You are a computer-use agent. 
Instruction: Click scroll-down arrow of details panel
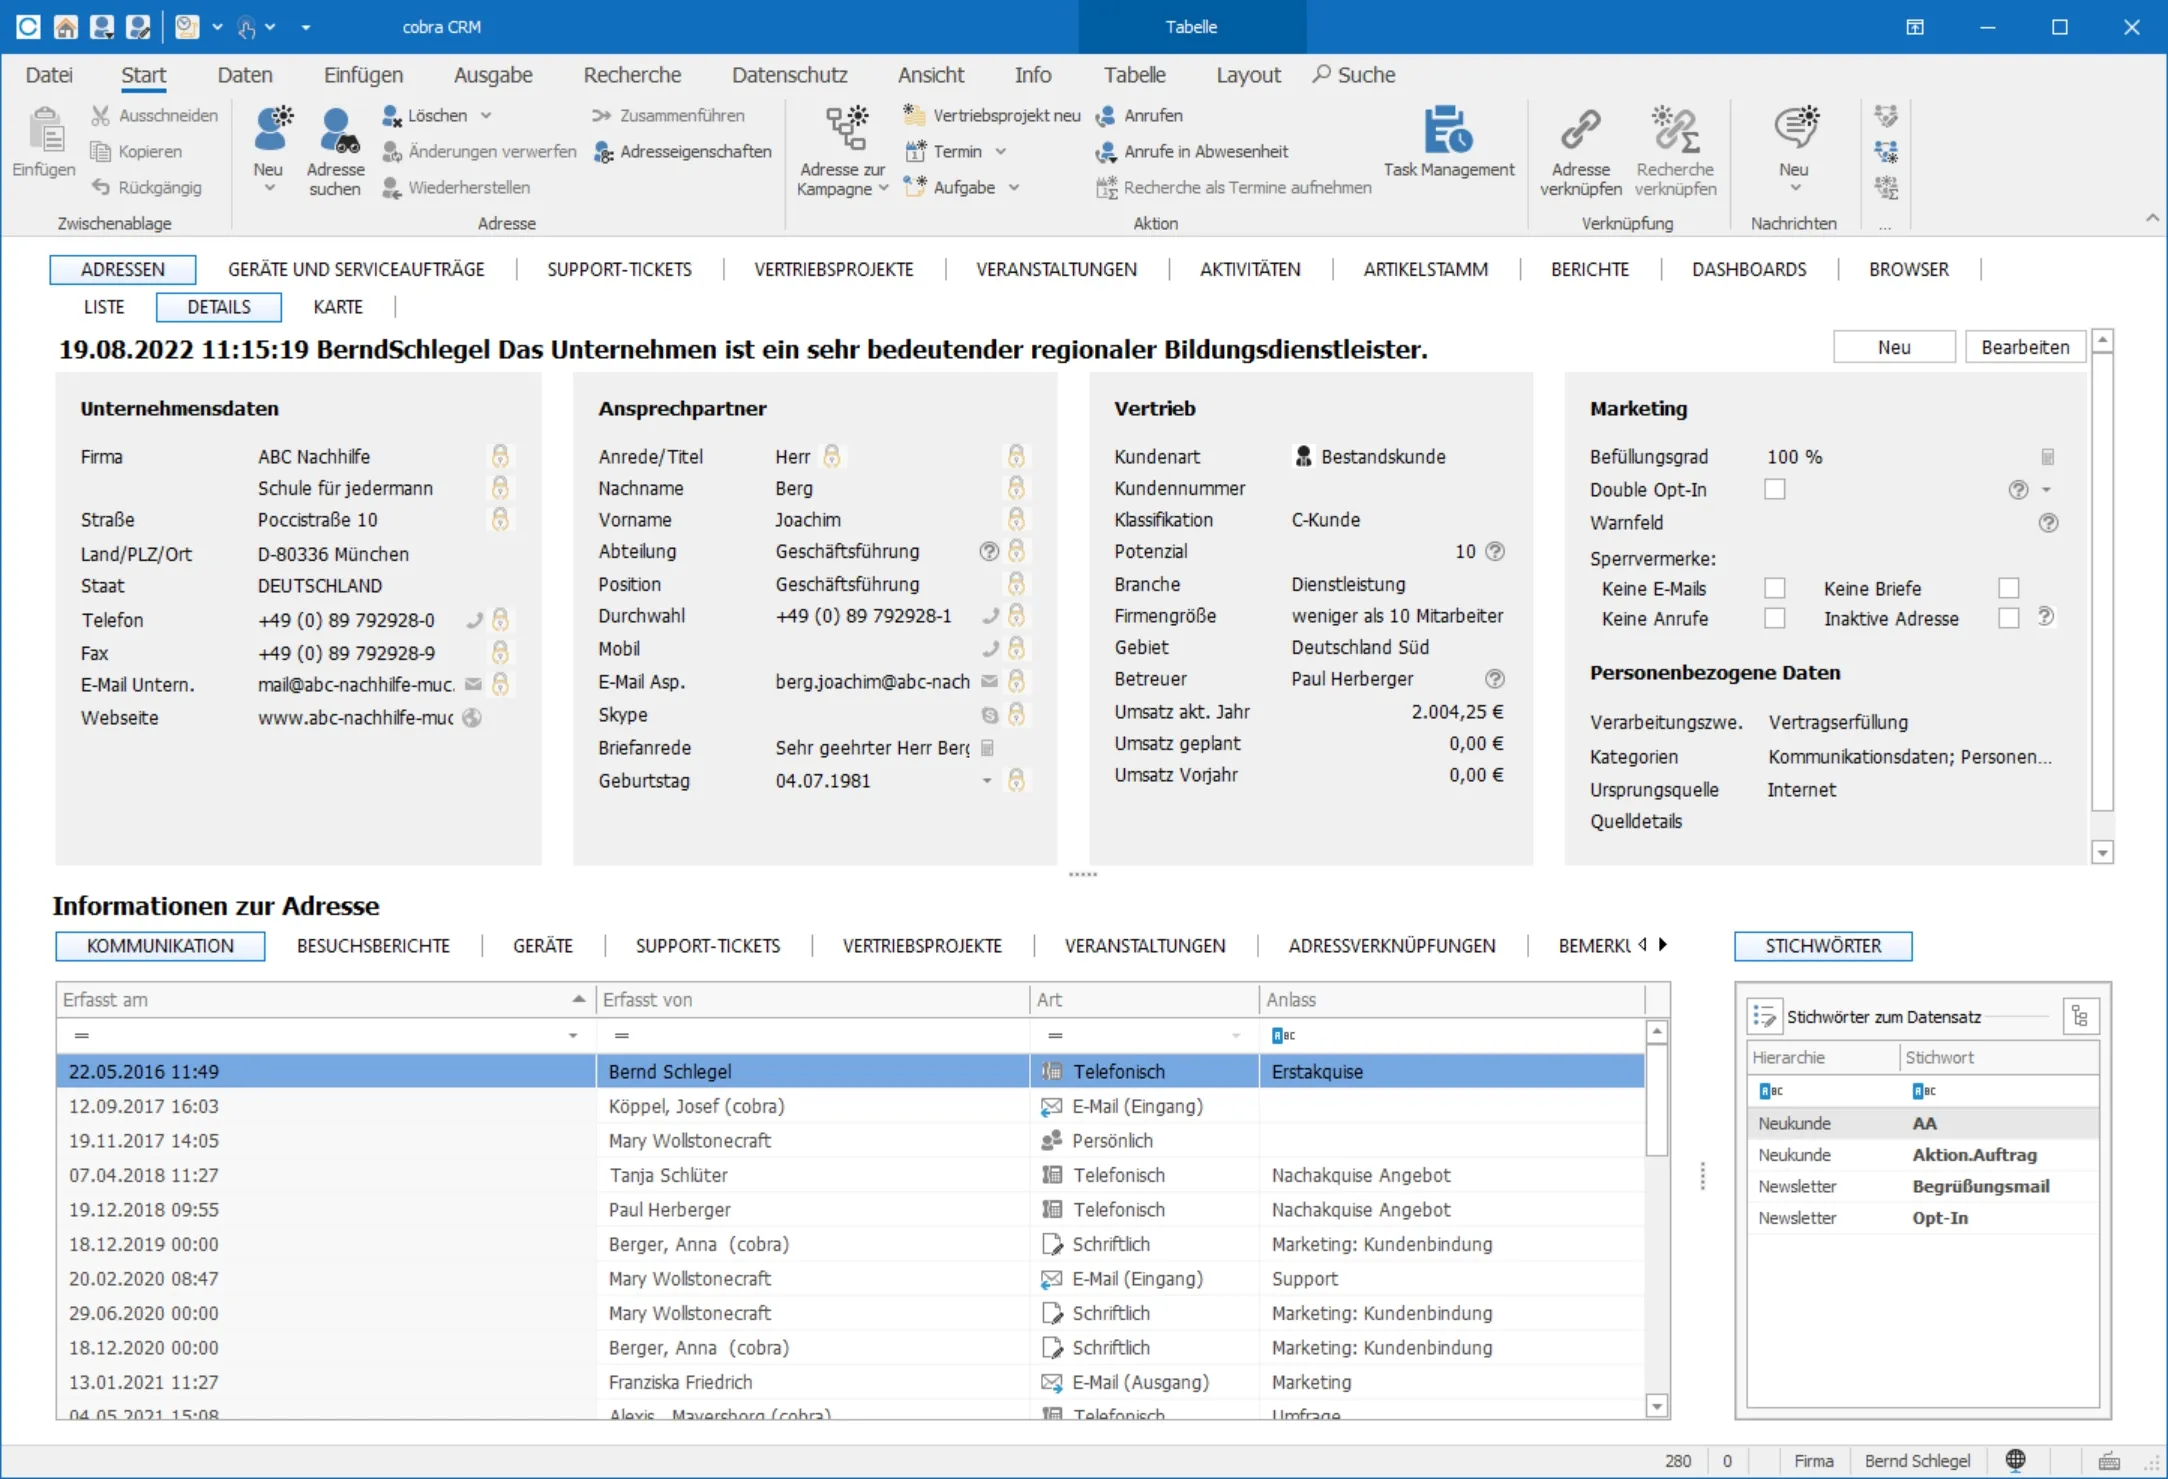point(2102,853)
